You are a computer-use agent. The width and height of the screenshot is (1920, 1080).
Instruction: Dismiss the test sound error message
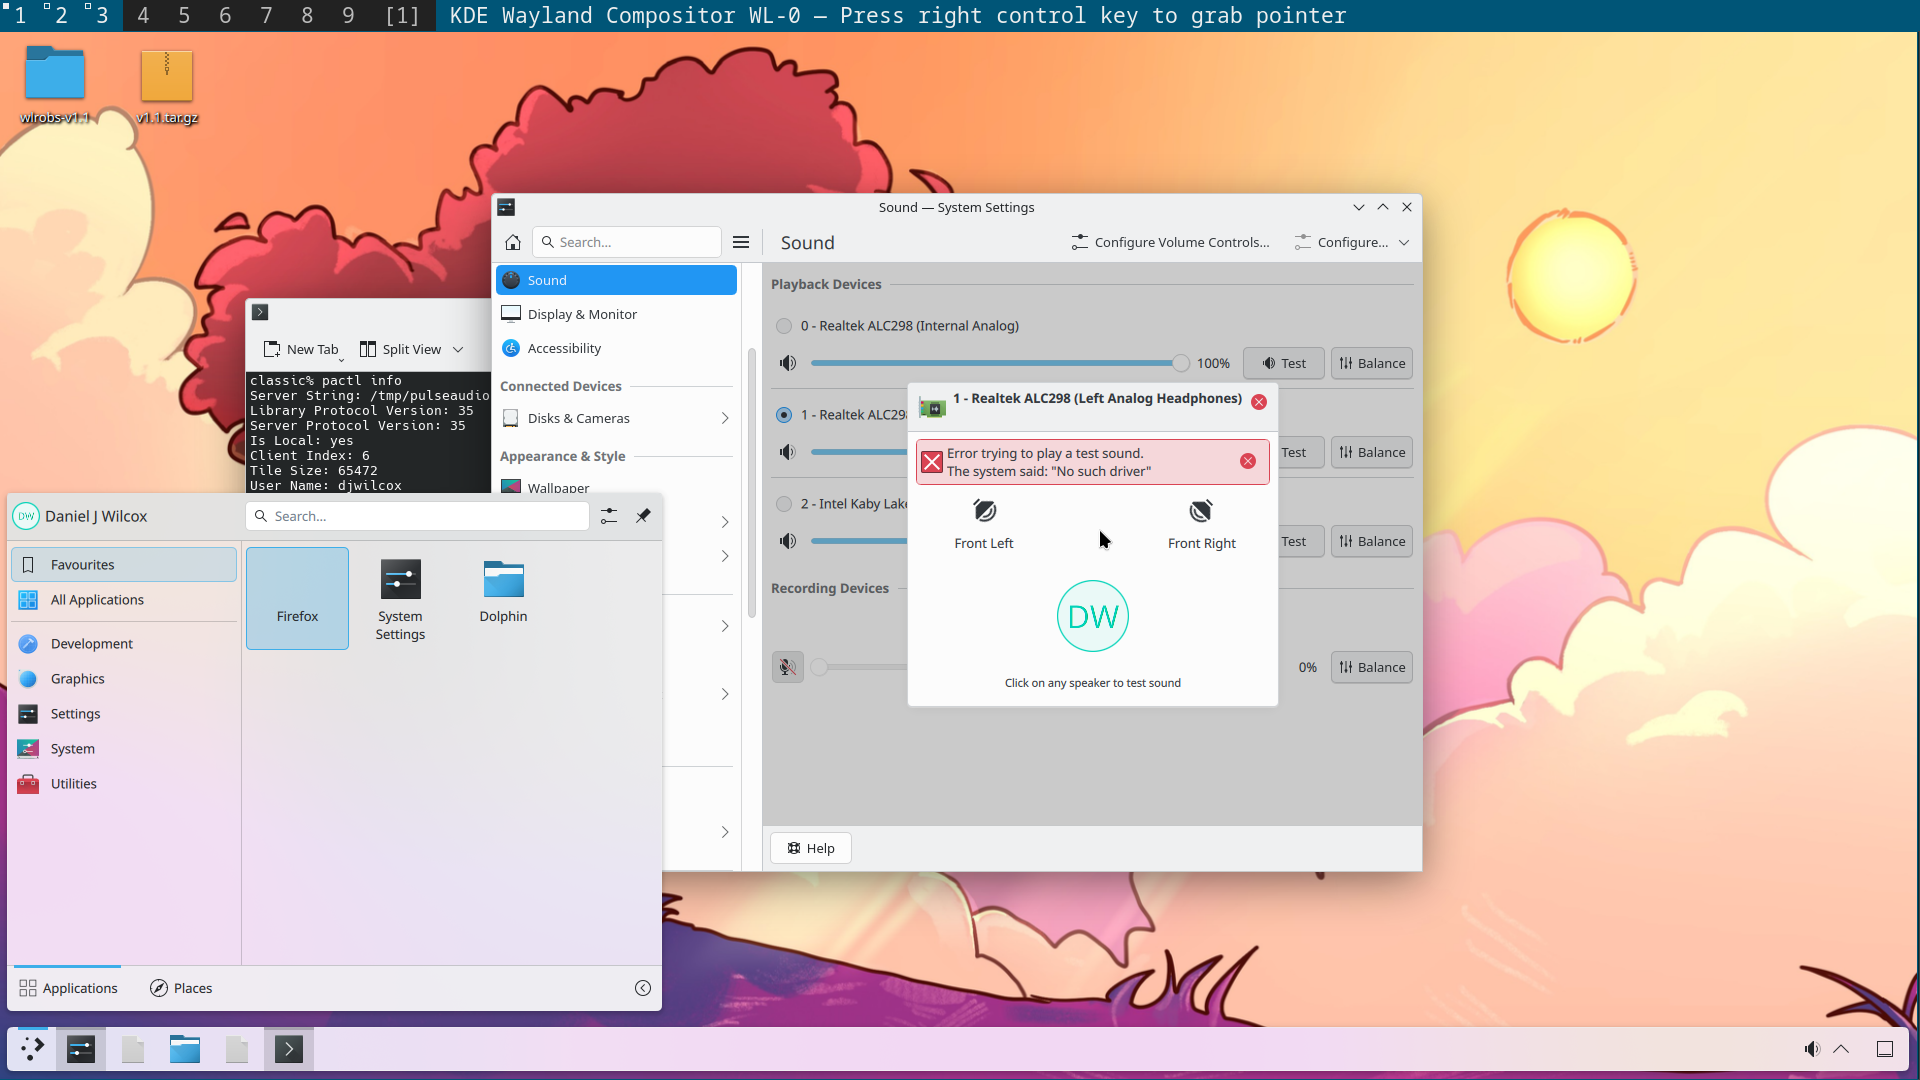(x=1248, y=461)
